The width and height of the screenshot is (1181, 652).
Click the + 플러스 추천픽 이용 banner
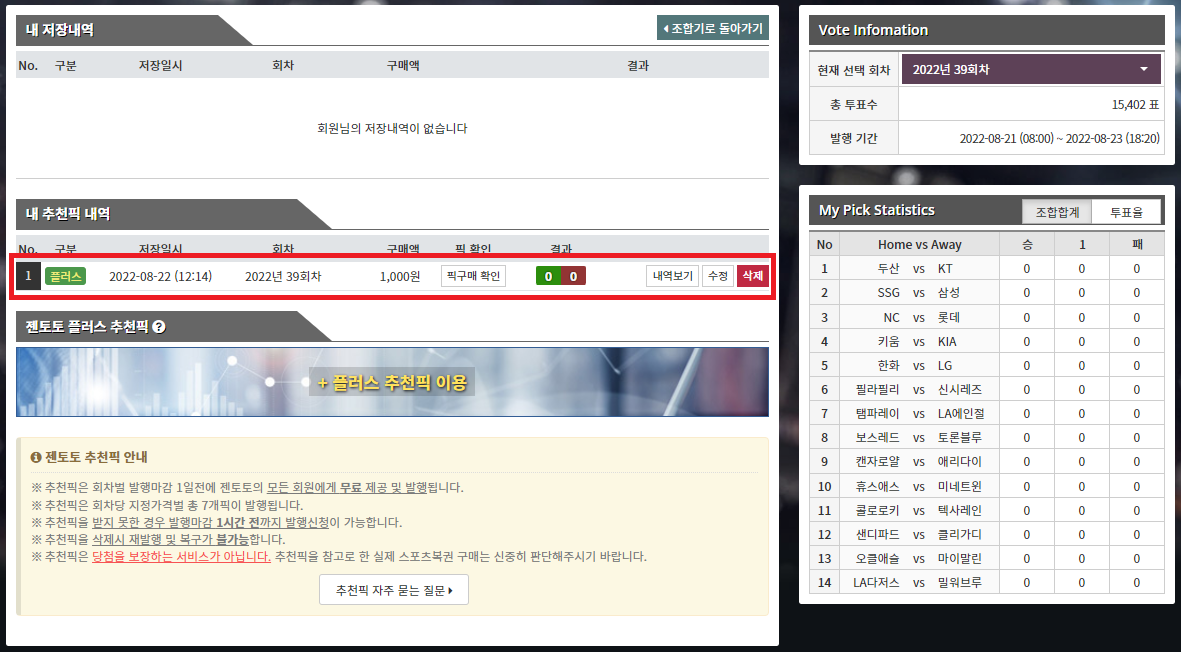click(x=392, y=382)
